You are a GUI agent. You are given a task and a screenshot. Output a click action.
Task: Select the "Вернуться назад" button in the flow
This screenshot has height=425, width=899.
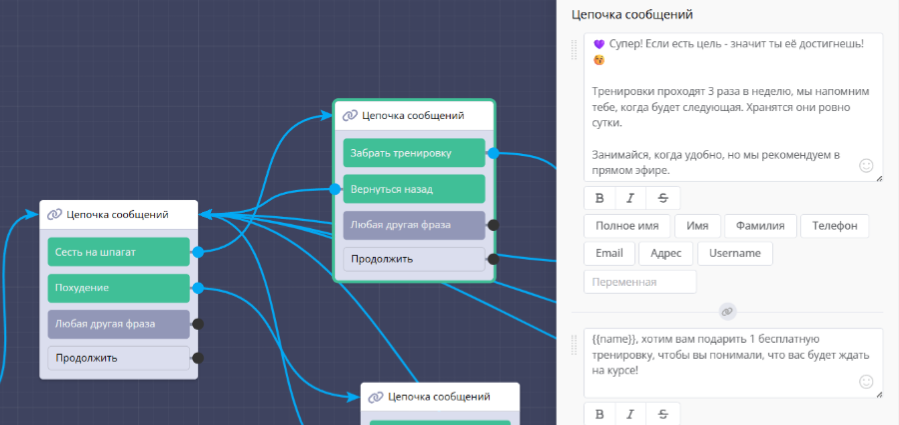point(414,189)
